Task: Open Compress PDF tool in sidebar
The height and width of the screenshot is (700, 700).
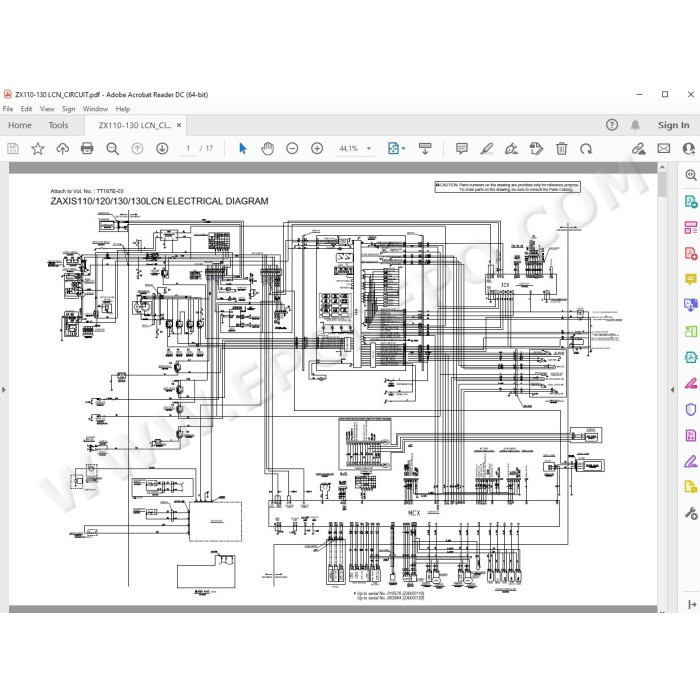Action: pos(691,357)
